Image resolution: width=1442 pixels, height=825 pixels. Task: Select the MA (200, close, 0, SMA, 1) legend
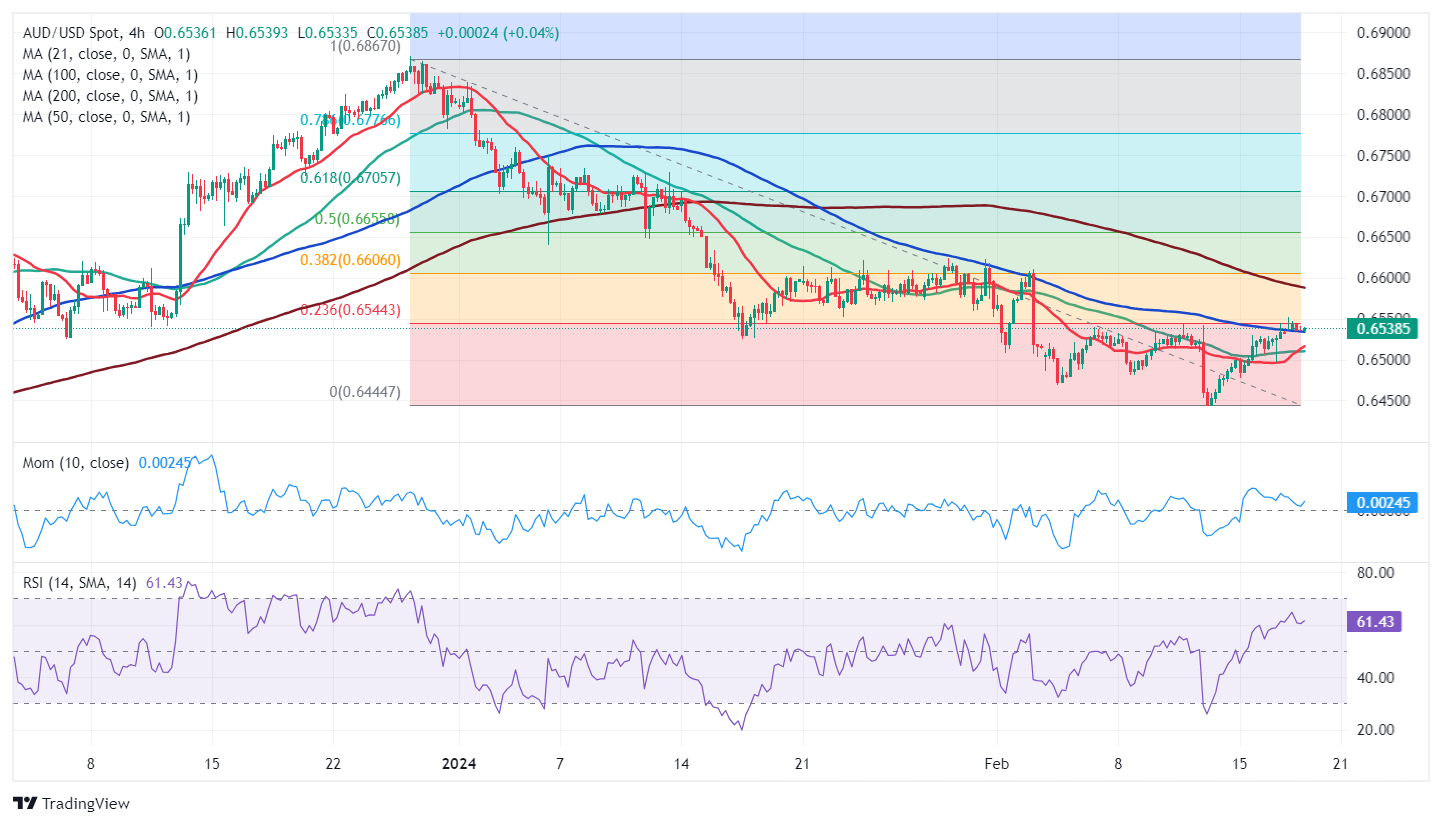click(110, 96)
